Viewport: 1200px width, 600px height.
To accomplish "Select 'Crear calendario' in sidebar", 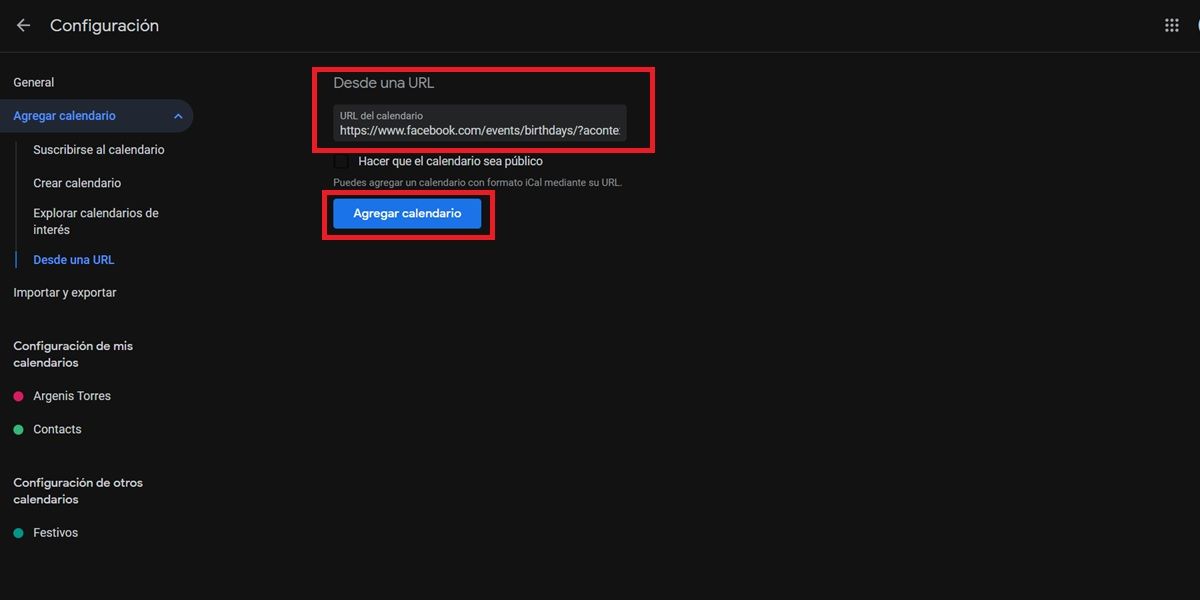I will (x=77, y=183).
